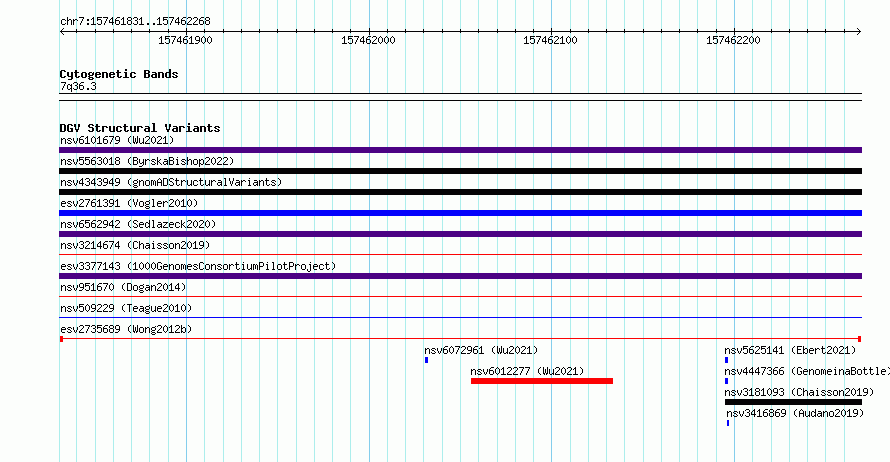Select nsv6012277 (Wu2021) label
Screen dimensions: 890x462
click(527, 371)
